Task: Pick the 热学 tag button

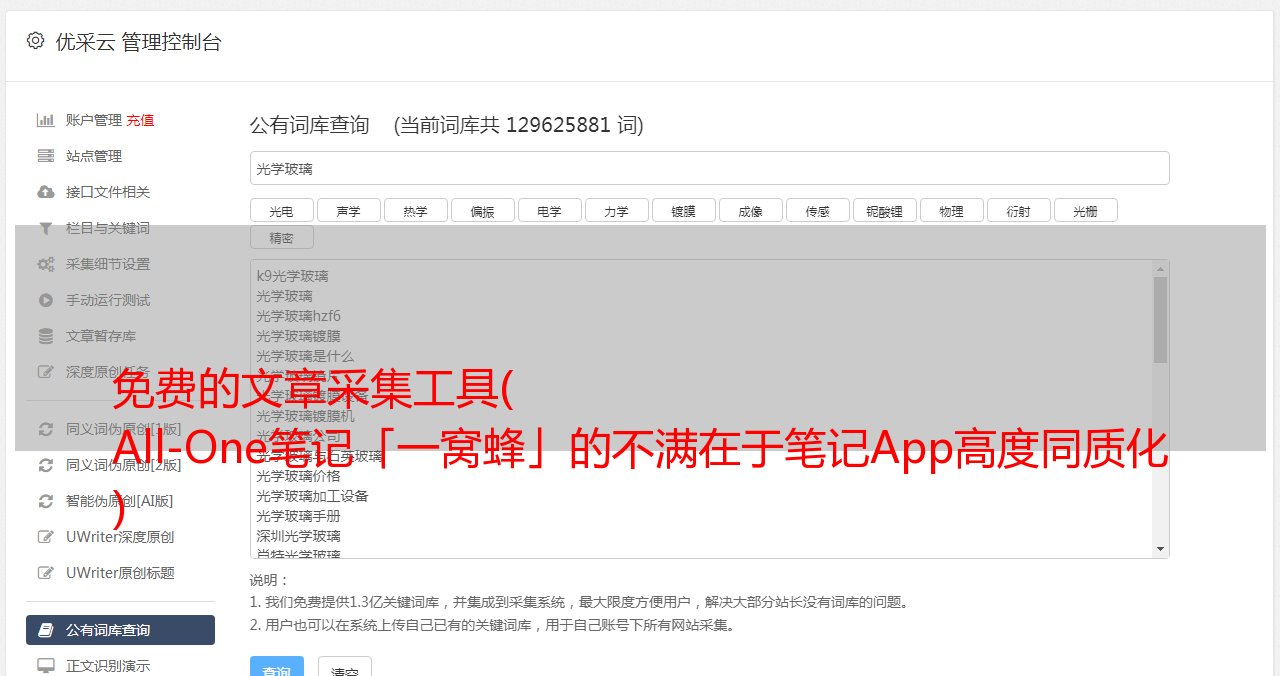Action: point(415,210)
